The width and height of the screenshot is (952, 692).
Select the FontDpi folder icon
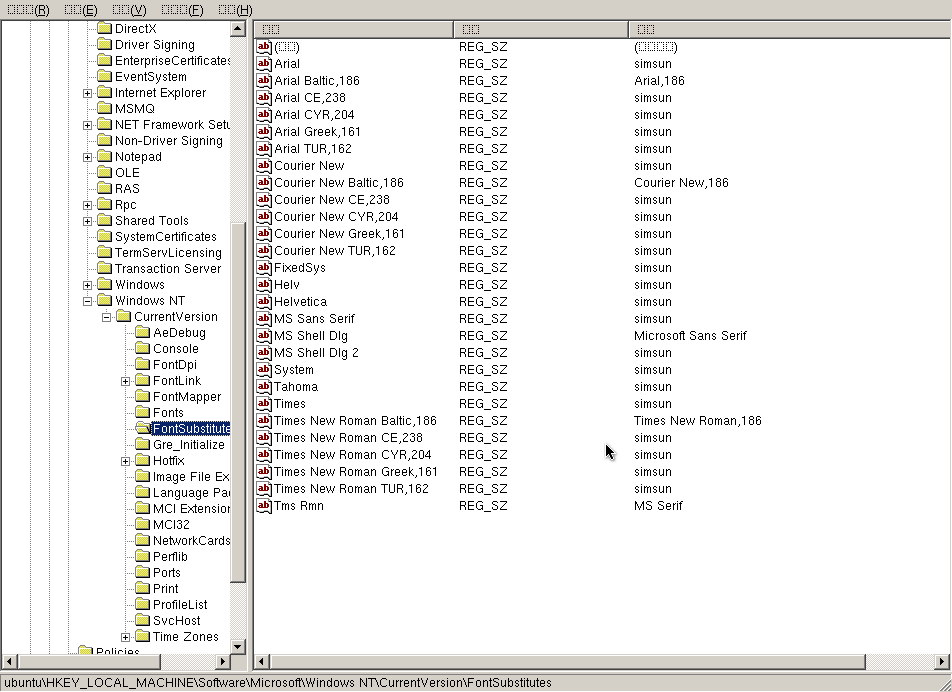pos(143,364)
